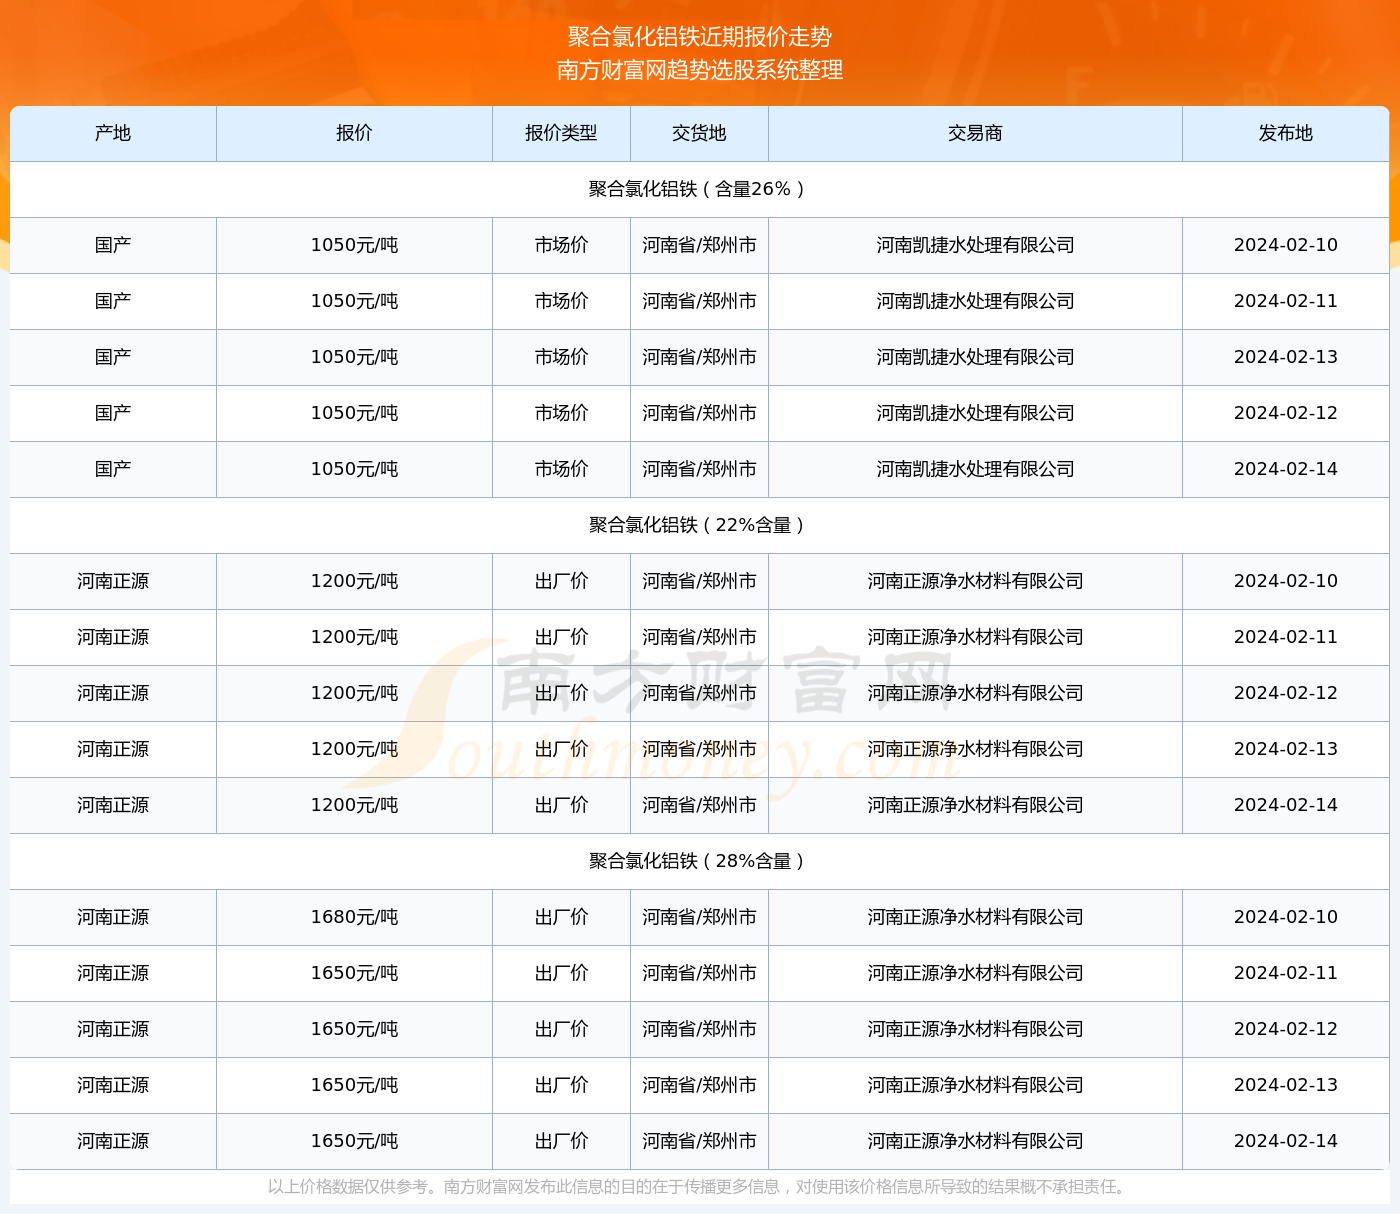The height and width of the screenshot is (1214, 1400).
Task: Click the 产地 column header
Action: 113,133
